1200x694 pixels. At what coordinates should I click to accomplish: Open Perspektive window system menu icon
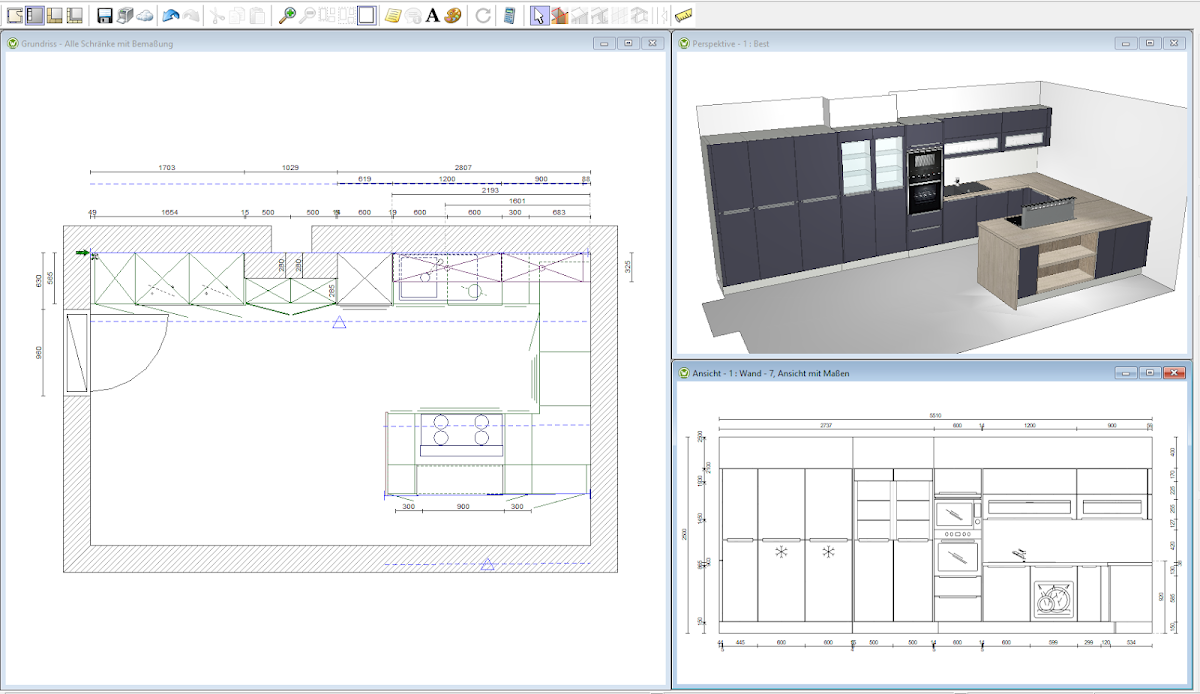pos(683,44)
